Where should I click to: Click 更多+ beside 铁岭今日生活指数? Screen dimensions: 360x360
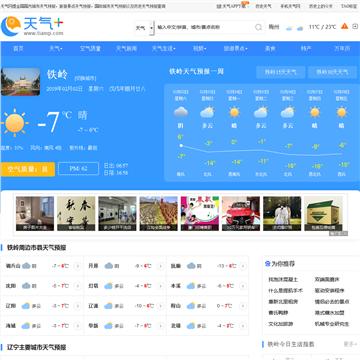pos(350,344)
